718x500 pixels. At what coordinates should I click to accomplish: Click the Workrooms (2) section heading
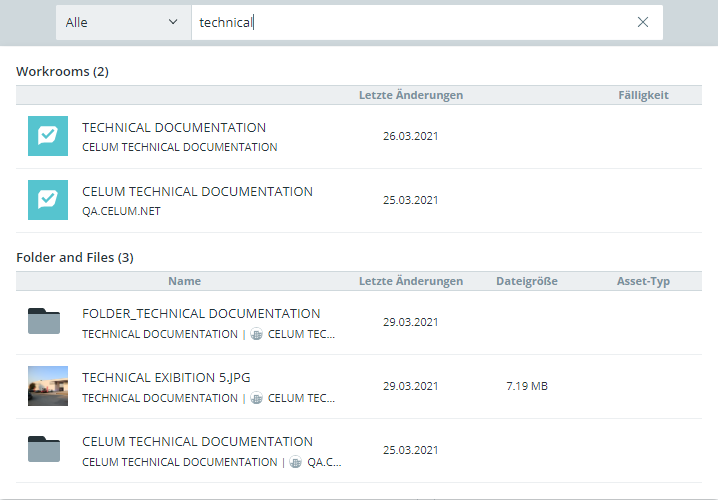click(x=62, y=72)
